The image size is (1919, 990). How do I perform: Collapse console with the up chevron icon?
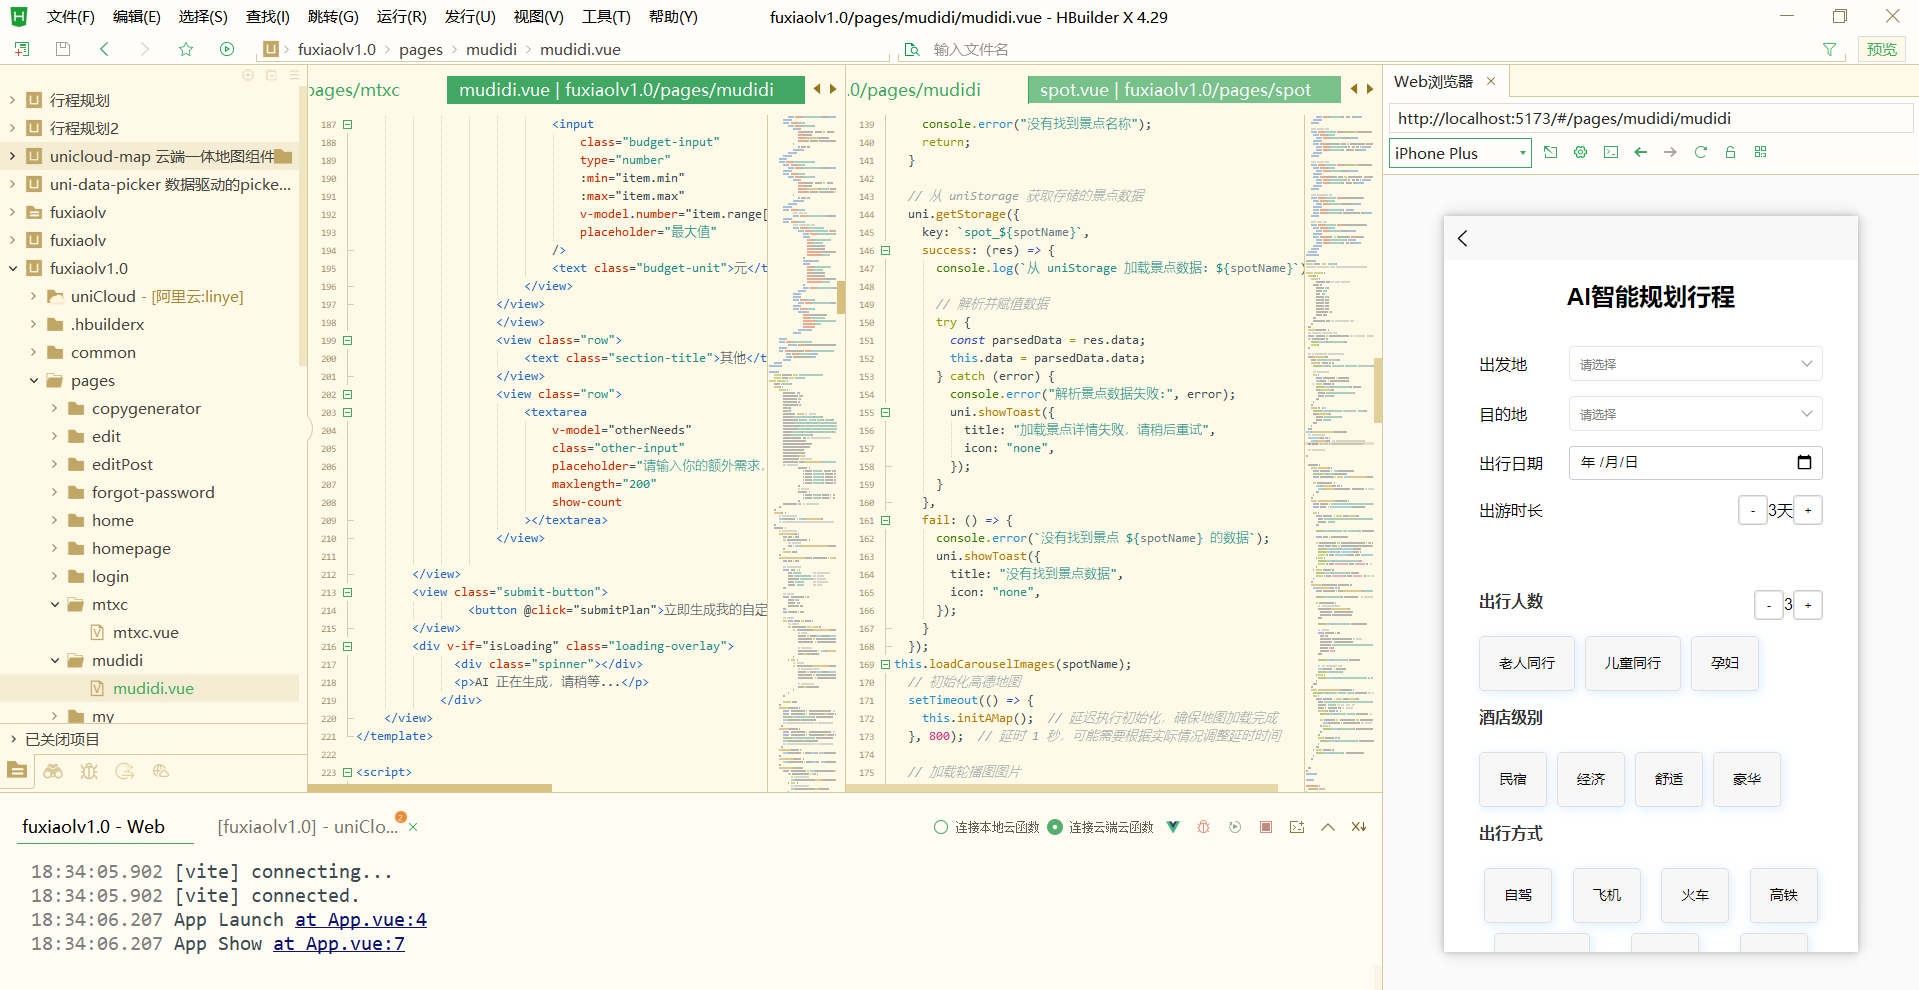pyautogui.click(x=1328, y=827)
